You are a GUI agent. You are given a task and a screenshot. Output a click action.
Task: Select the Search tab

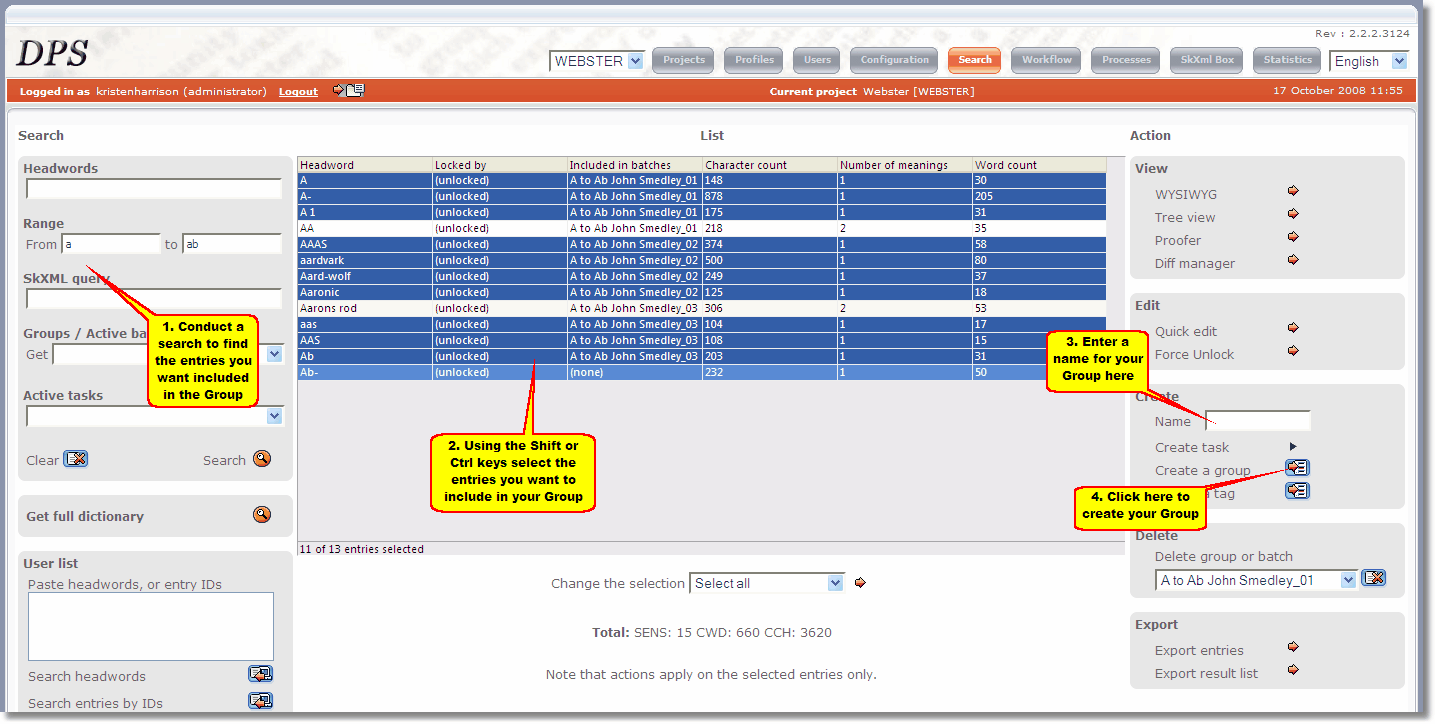click(x=974, y=60)
